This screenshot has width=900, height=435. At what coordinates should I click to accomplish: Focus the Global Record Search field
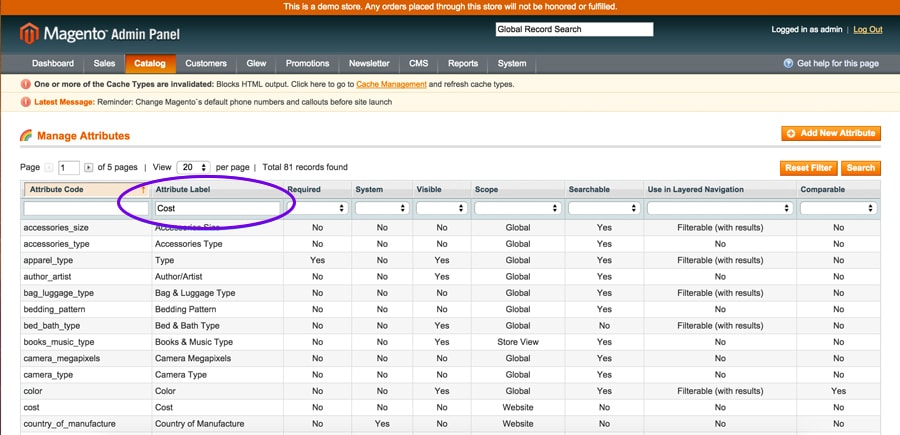pos(574,29)
